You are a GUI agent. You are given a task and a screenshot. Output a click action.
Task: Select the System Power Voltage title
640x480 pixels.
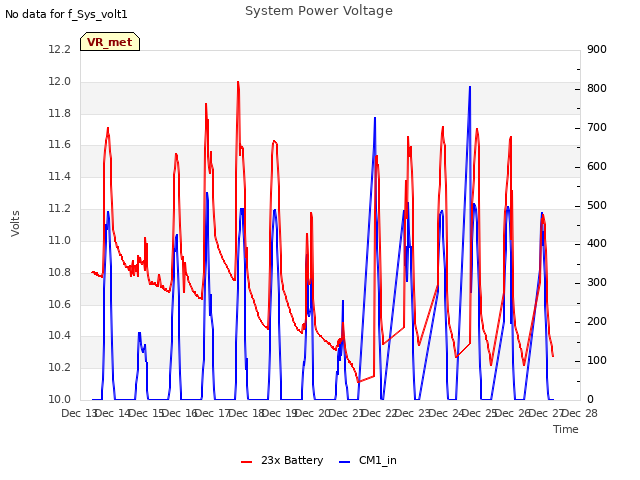coord(319,11)
